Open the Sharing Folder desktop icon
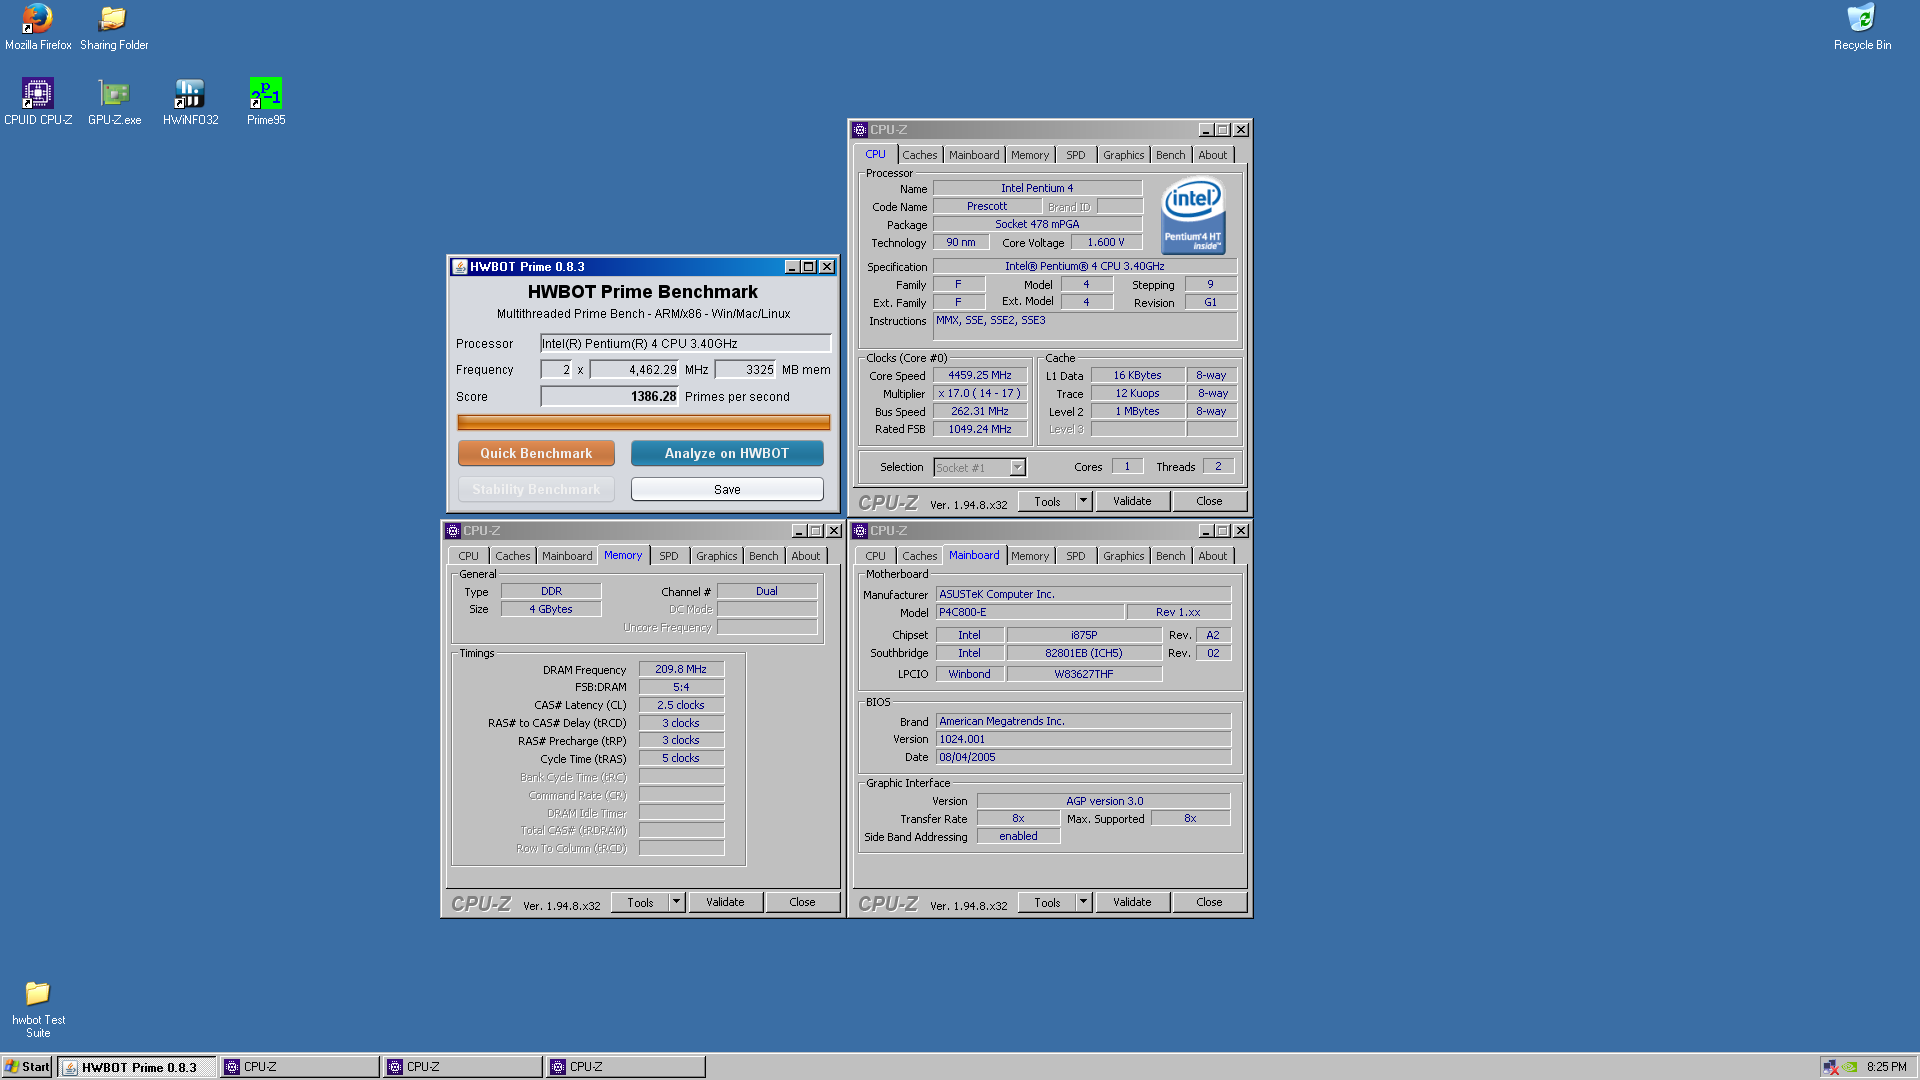This screenshot has width=1920, height=1080. coord(114,27)
